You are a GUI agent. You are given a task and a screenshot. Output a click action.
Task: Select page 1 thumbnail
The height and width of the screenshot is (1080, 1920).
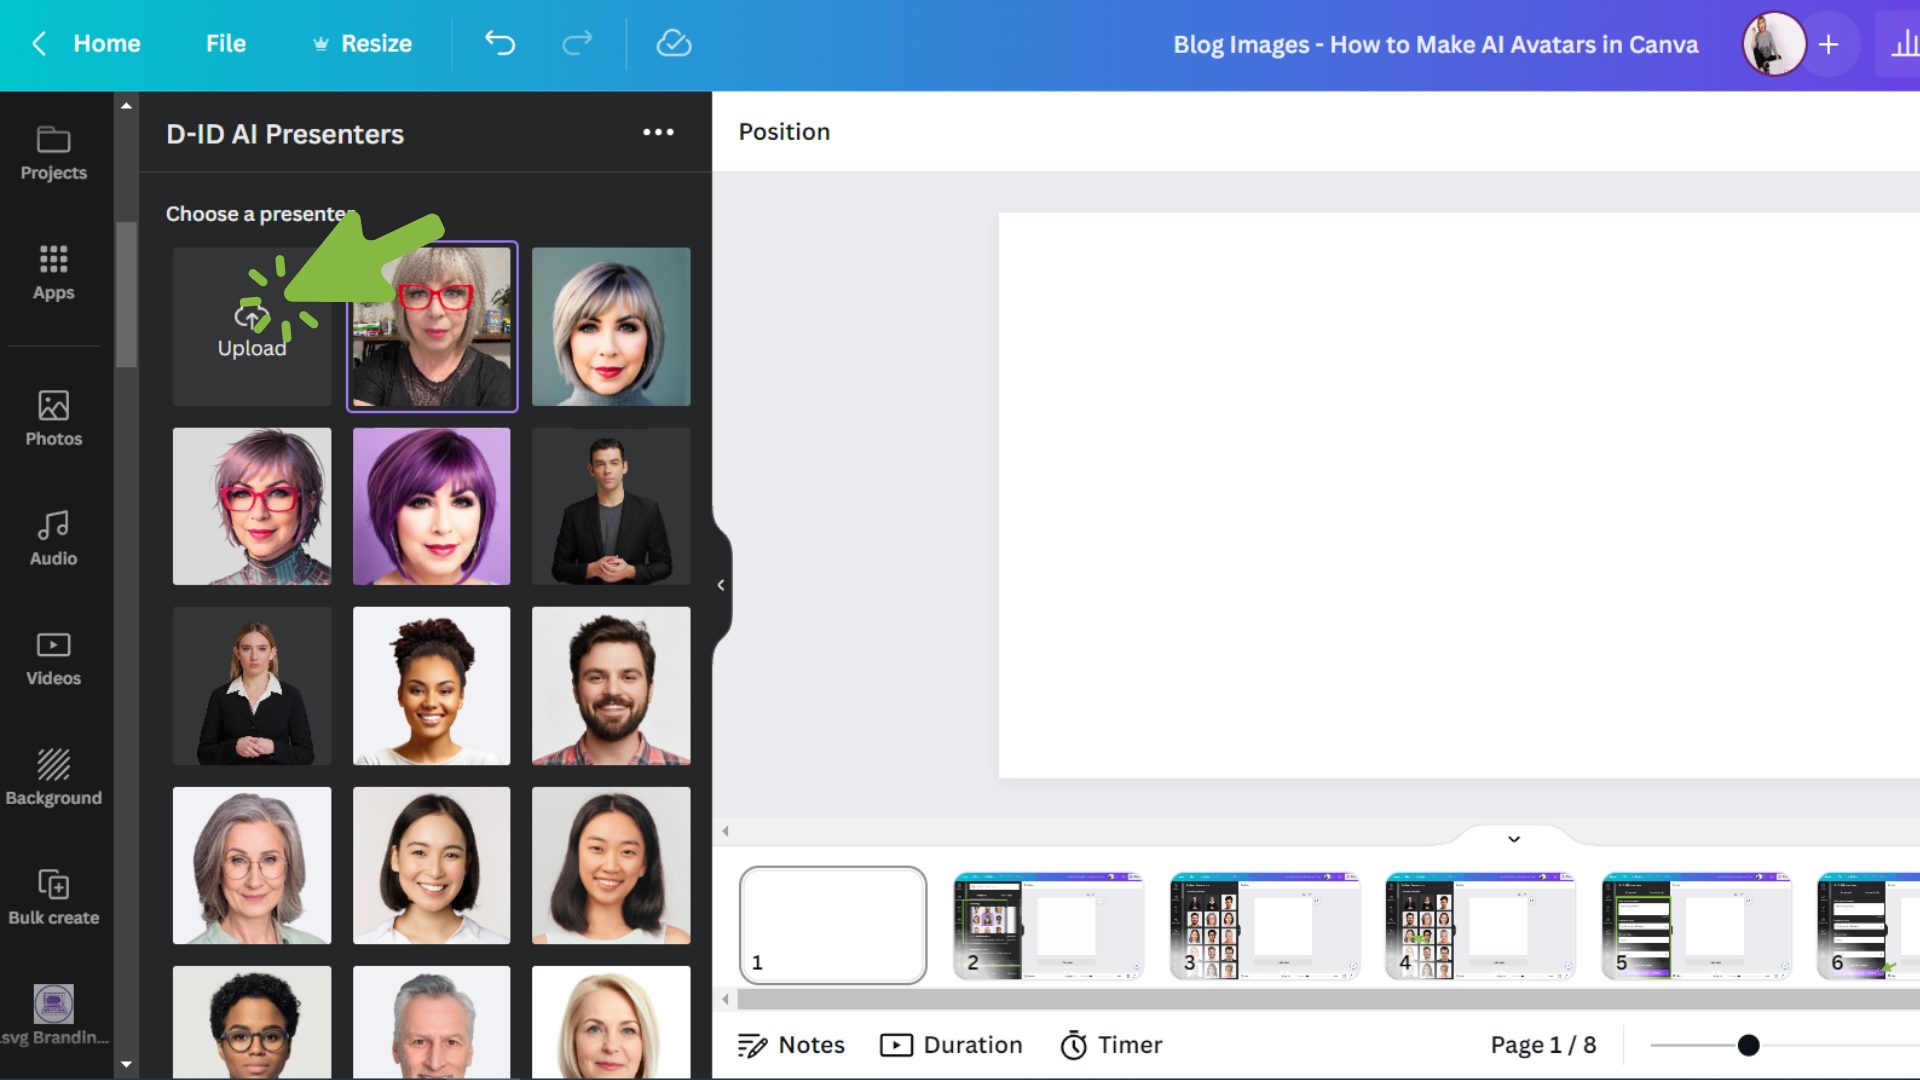833,925
